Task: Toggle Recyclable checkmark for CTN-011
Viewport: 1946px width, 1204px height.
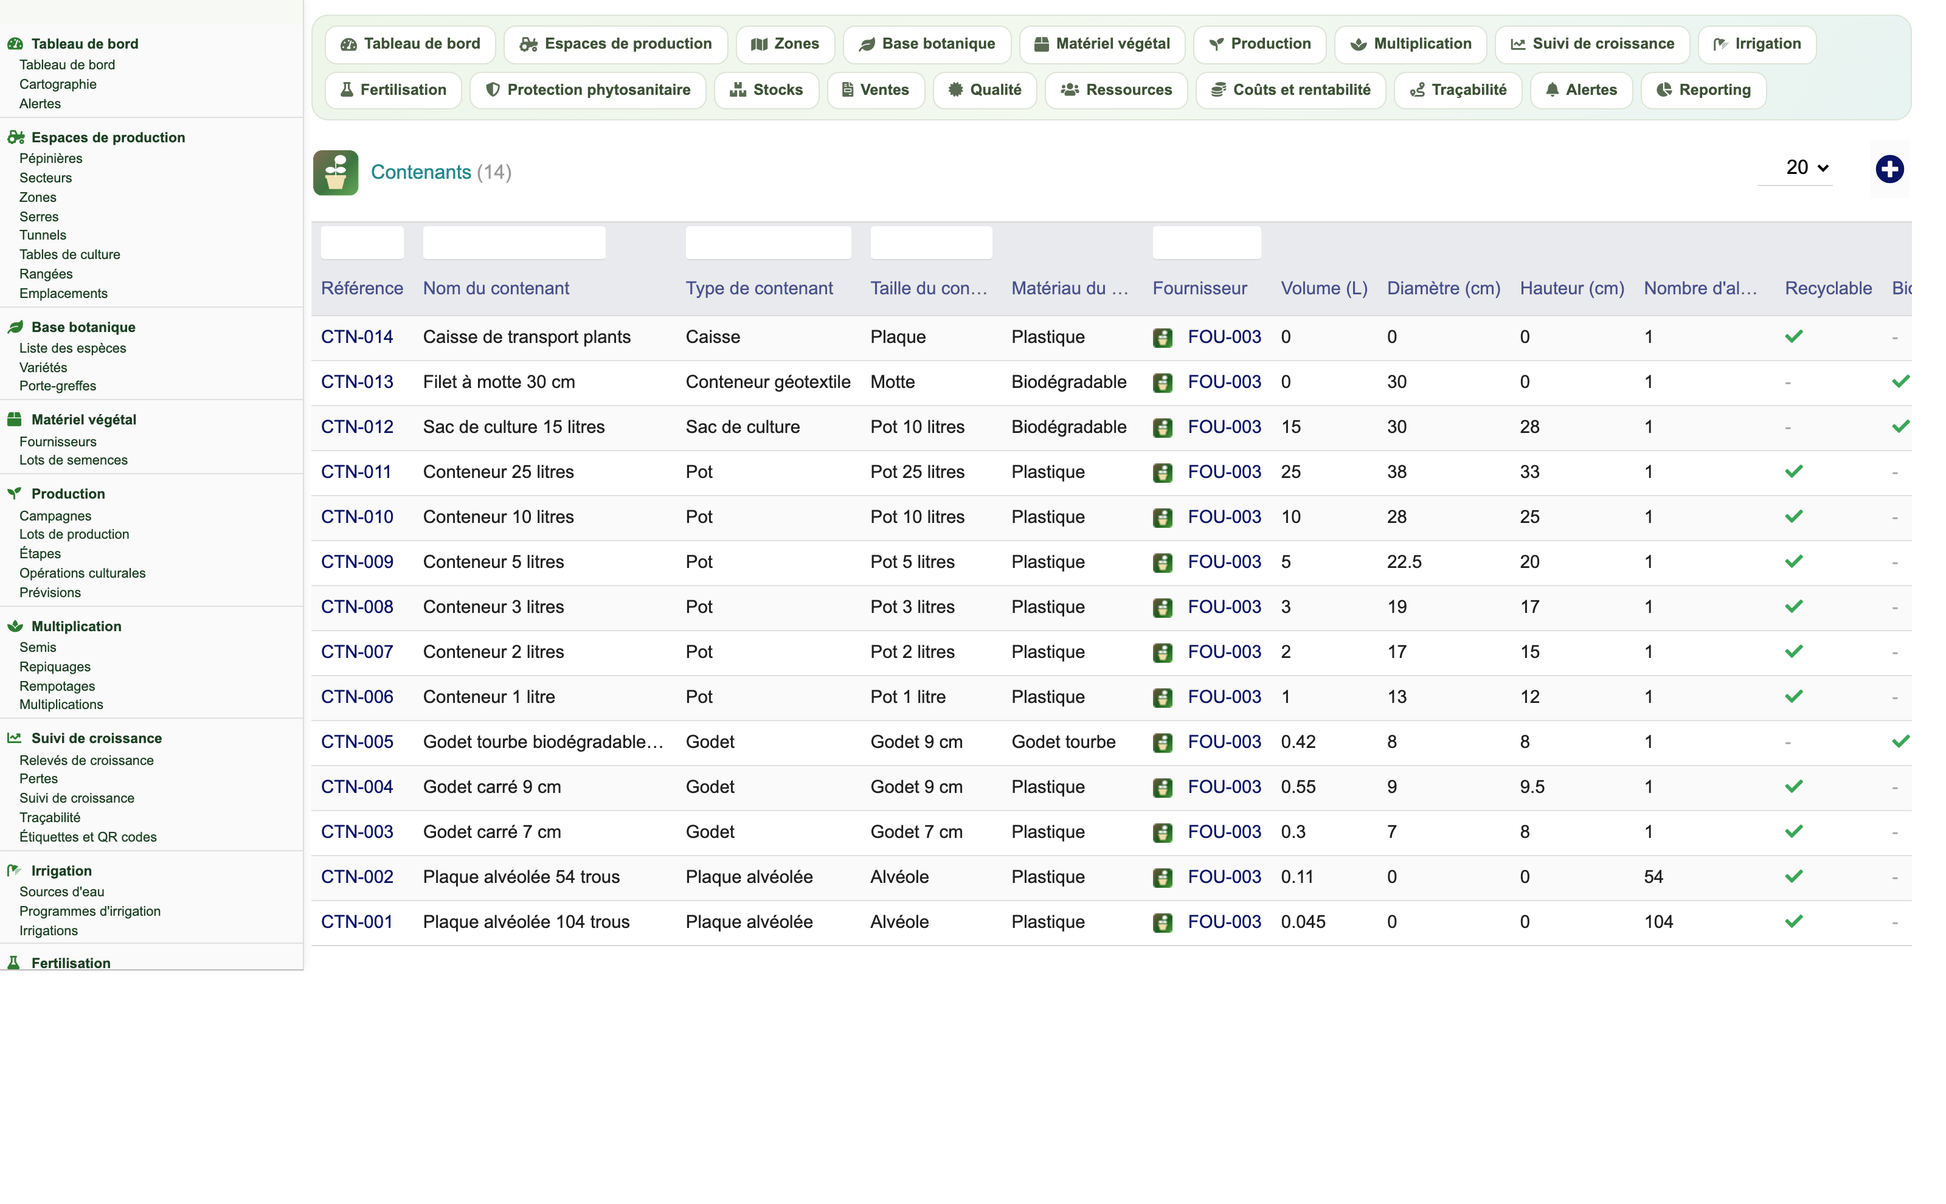Action: (1794, 472)
